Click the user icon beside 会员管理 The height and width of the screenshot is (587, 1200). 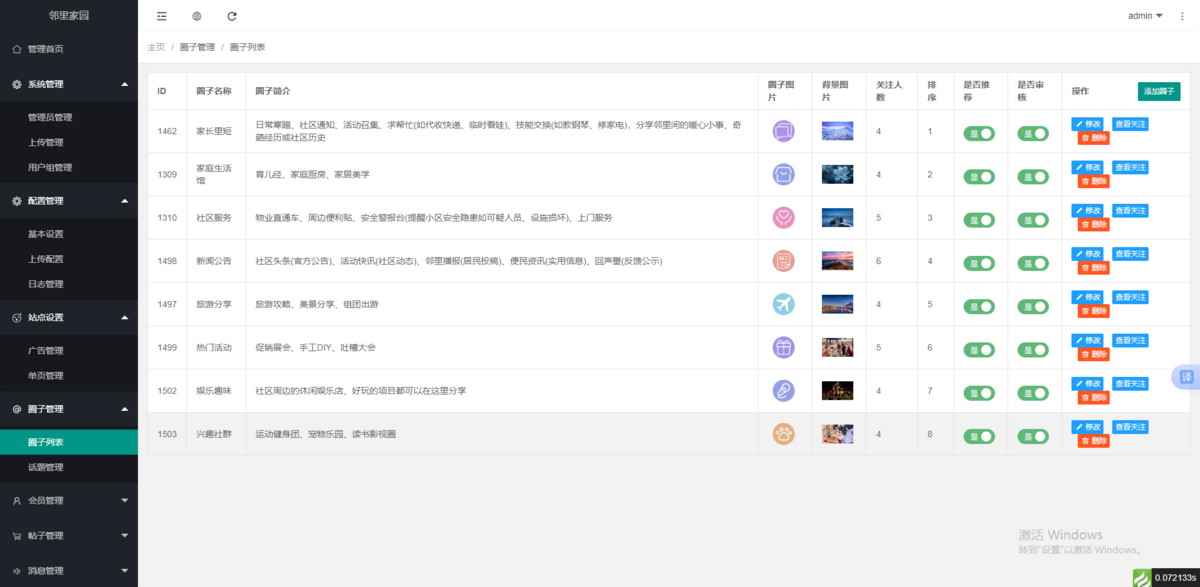click(x=17, y=500)
